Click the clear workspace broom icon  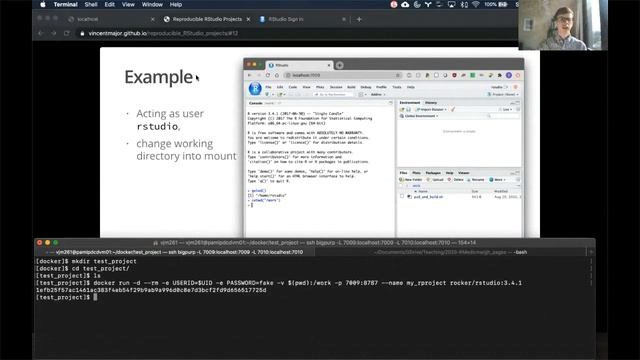point(453,109)
